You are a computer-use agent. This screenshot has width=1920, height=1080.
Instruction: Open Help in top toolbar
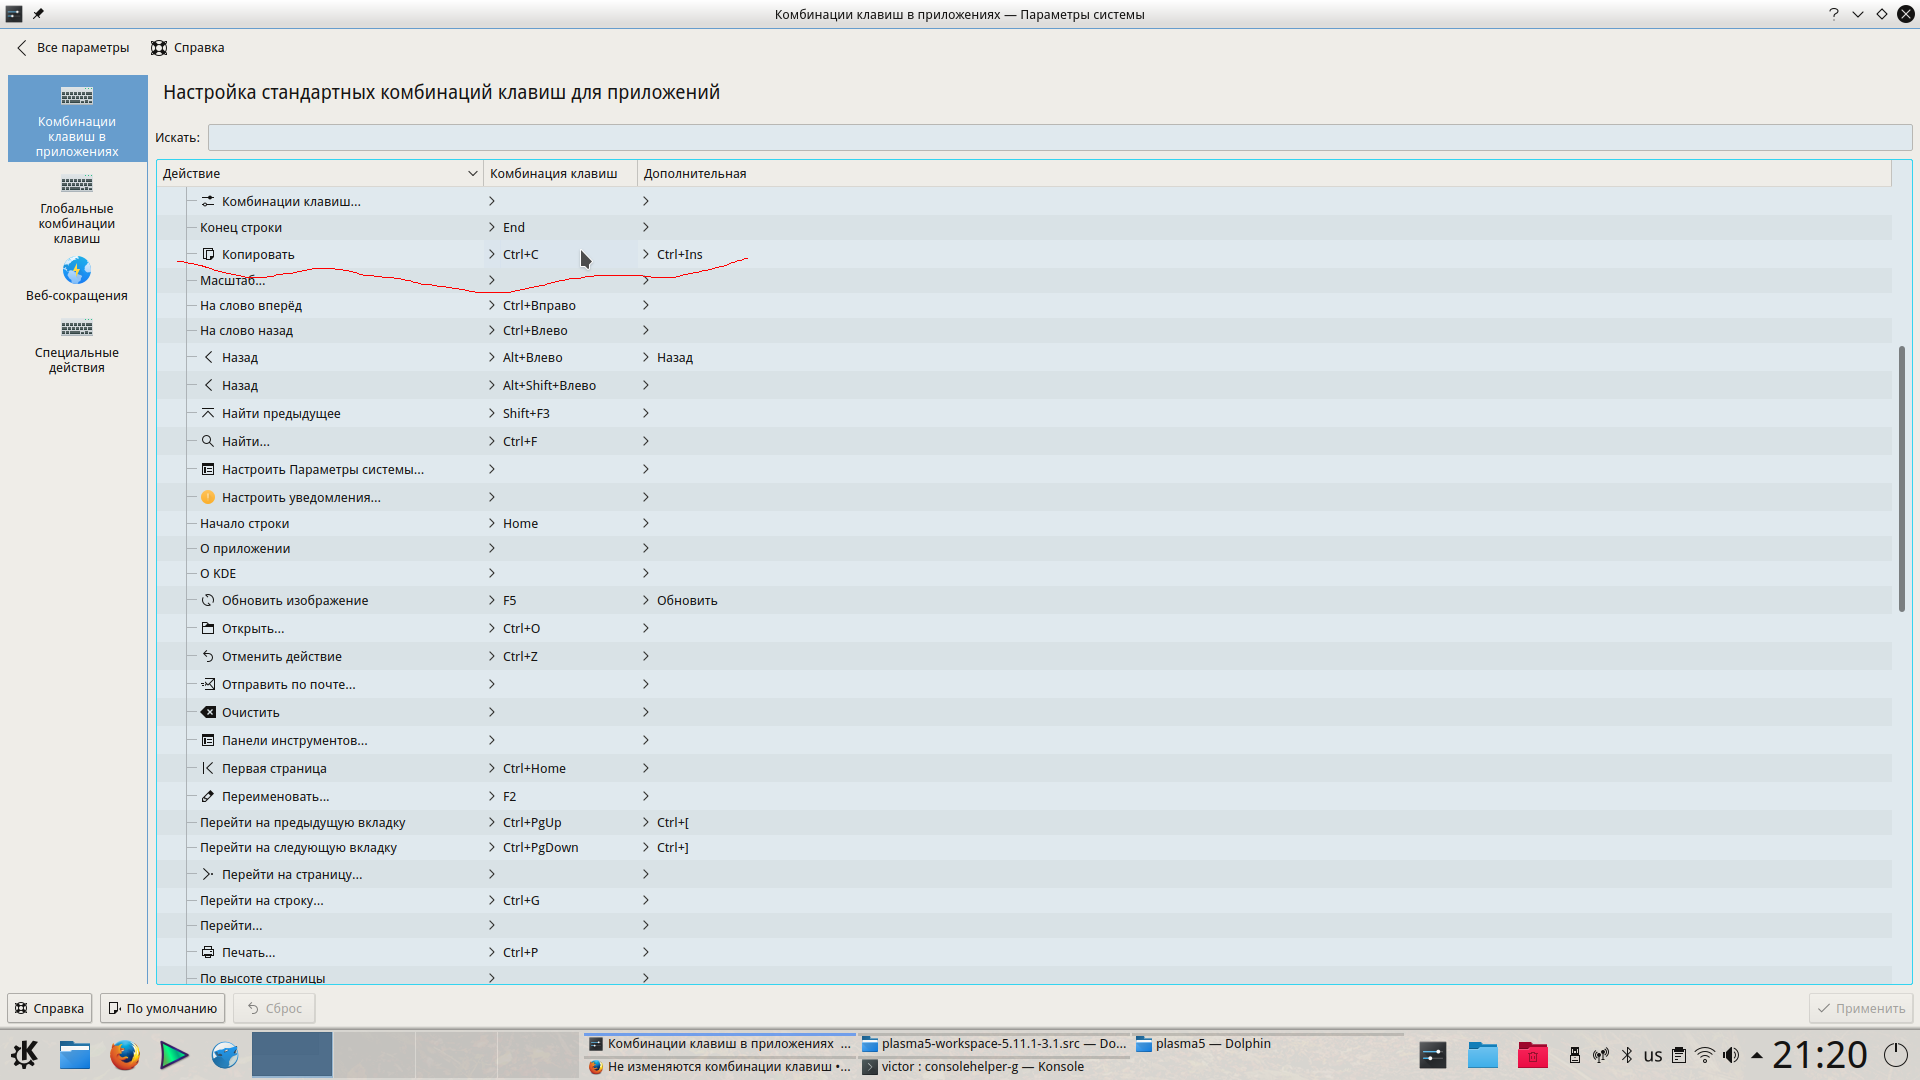tap(188, 48)
